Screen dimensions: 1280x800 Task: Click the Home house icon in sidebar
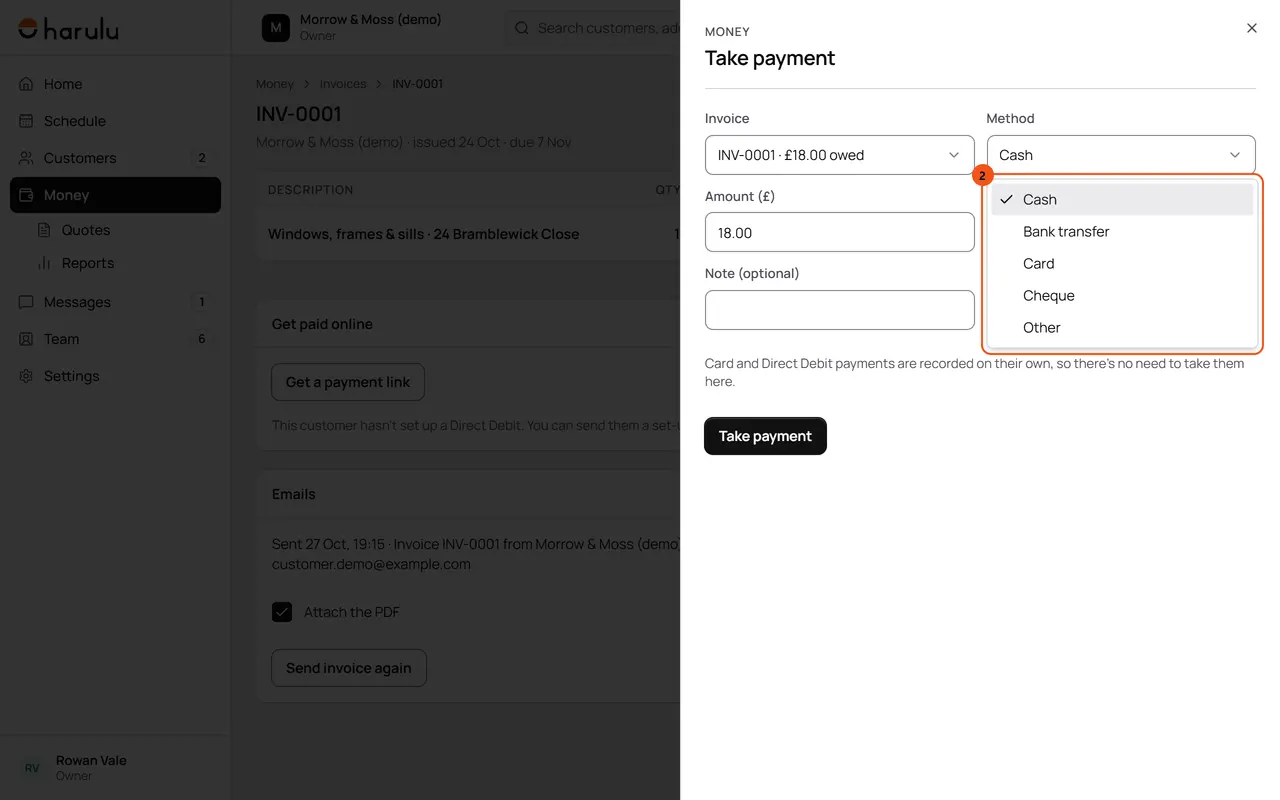point(27,84)
